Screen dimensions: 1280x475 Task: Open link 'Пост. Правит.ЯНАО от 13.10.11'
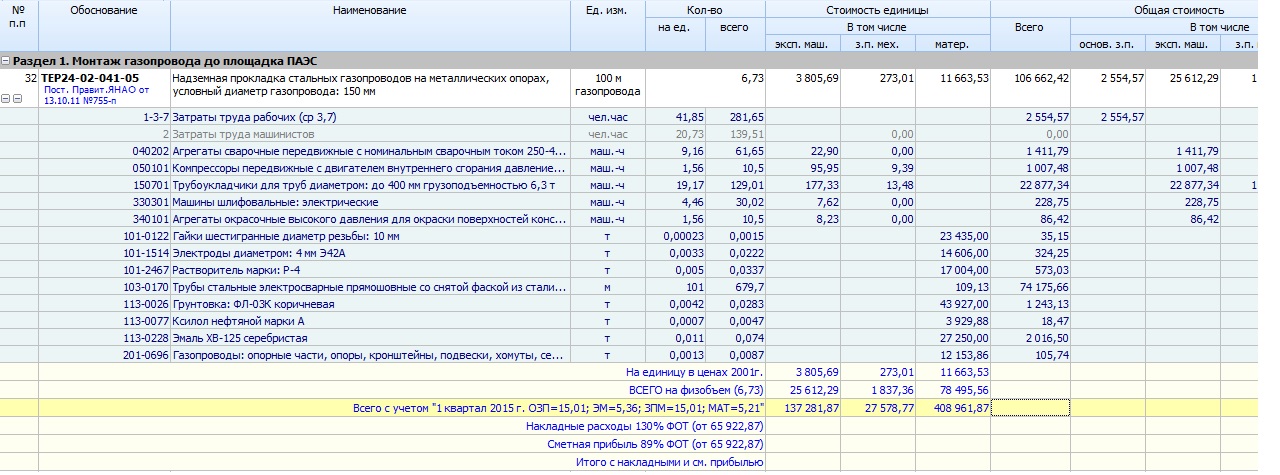(x=95, y=94)
